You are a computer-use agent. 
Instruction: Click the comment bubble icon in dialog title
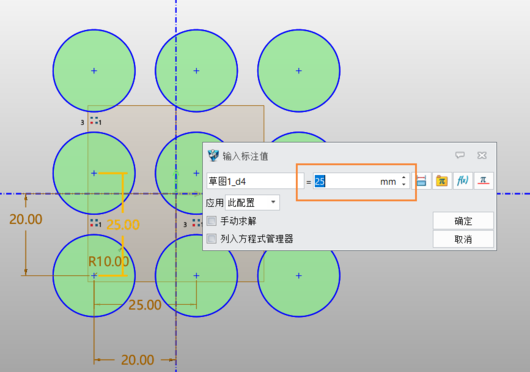[460, 155]
